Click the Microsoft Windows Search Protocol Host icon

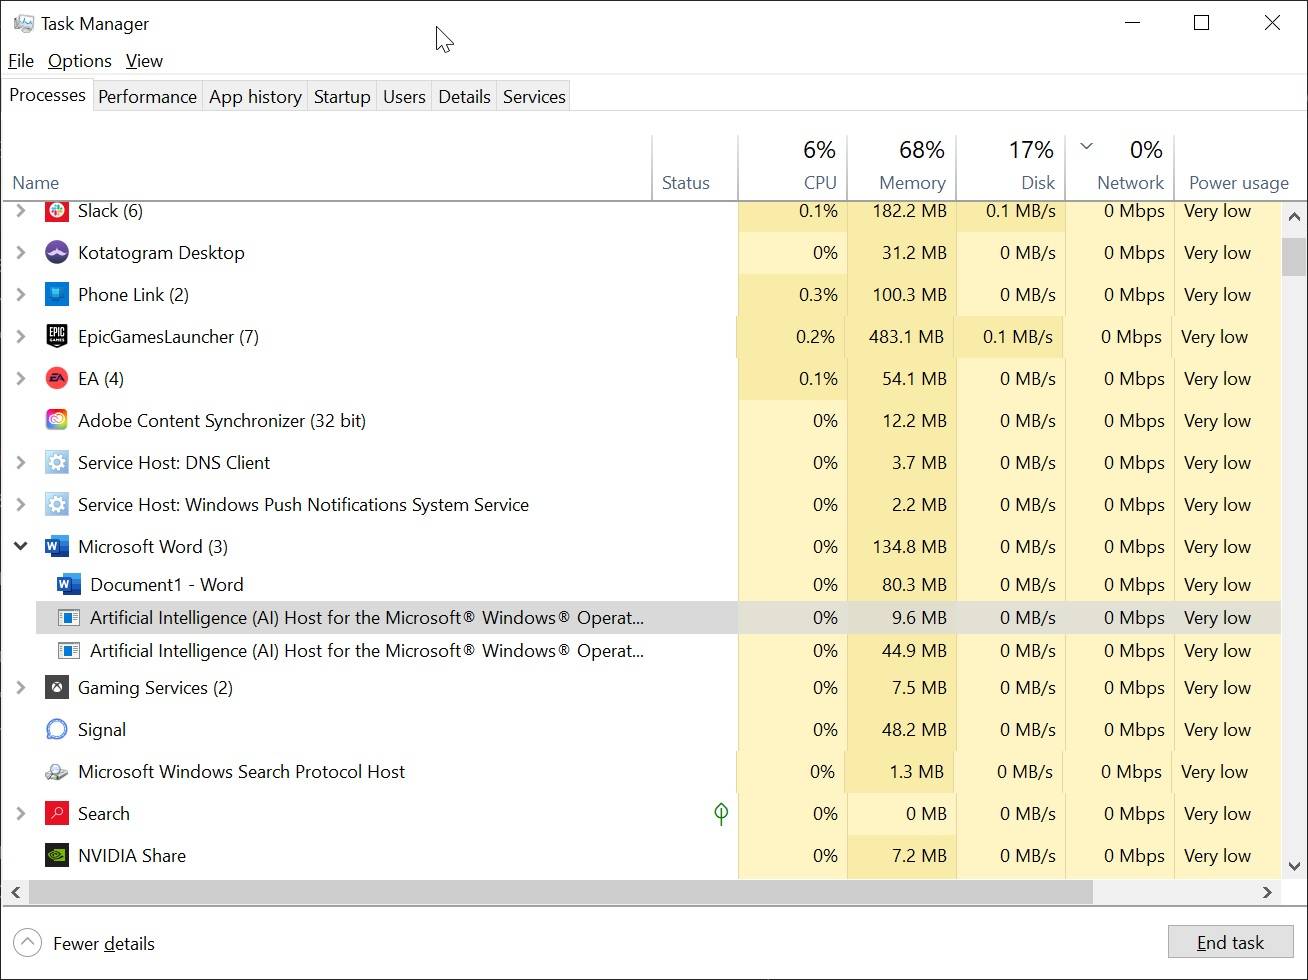(x=56, y=771)
